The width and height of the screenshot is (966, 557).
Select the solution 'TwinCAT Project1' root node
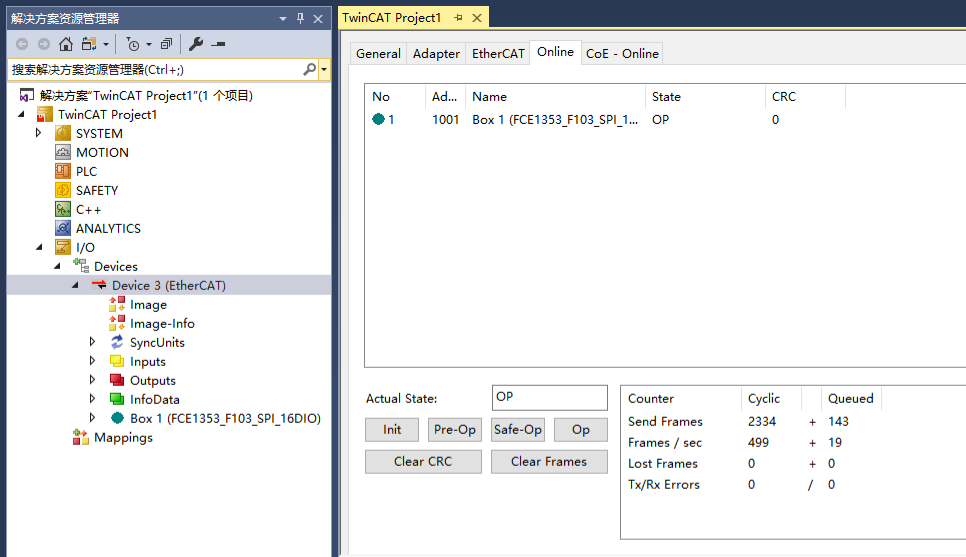click(146, 96)
